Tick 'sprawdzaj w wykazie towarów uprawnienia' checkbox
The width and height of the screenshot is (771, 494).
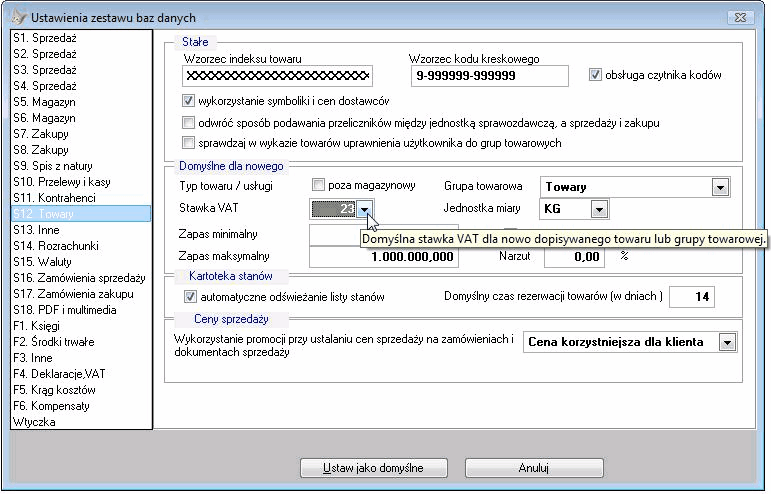click(x=188, y=143)
